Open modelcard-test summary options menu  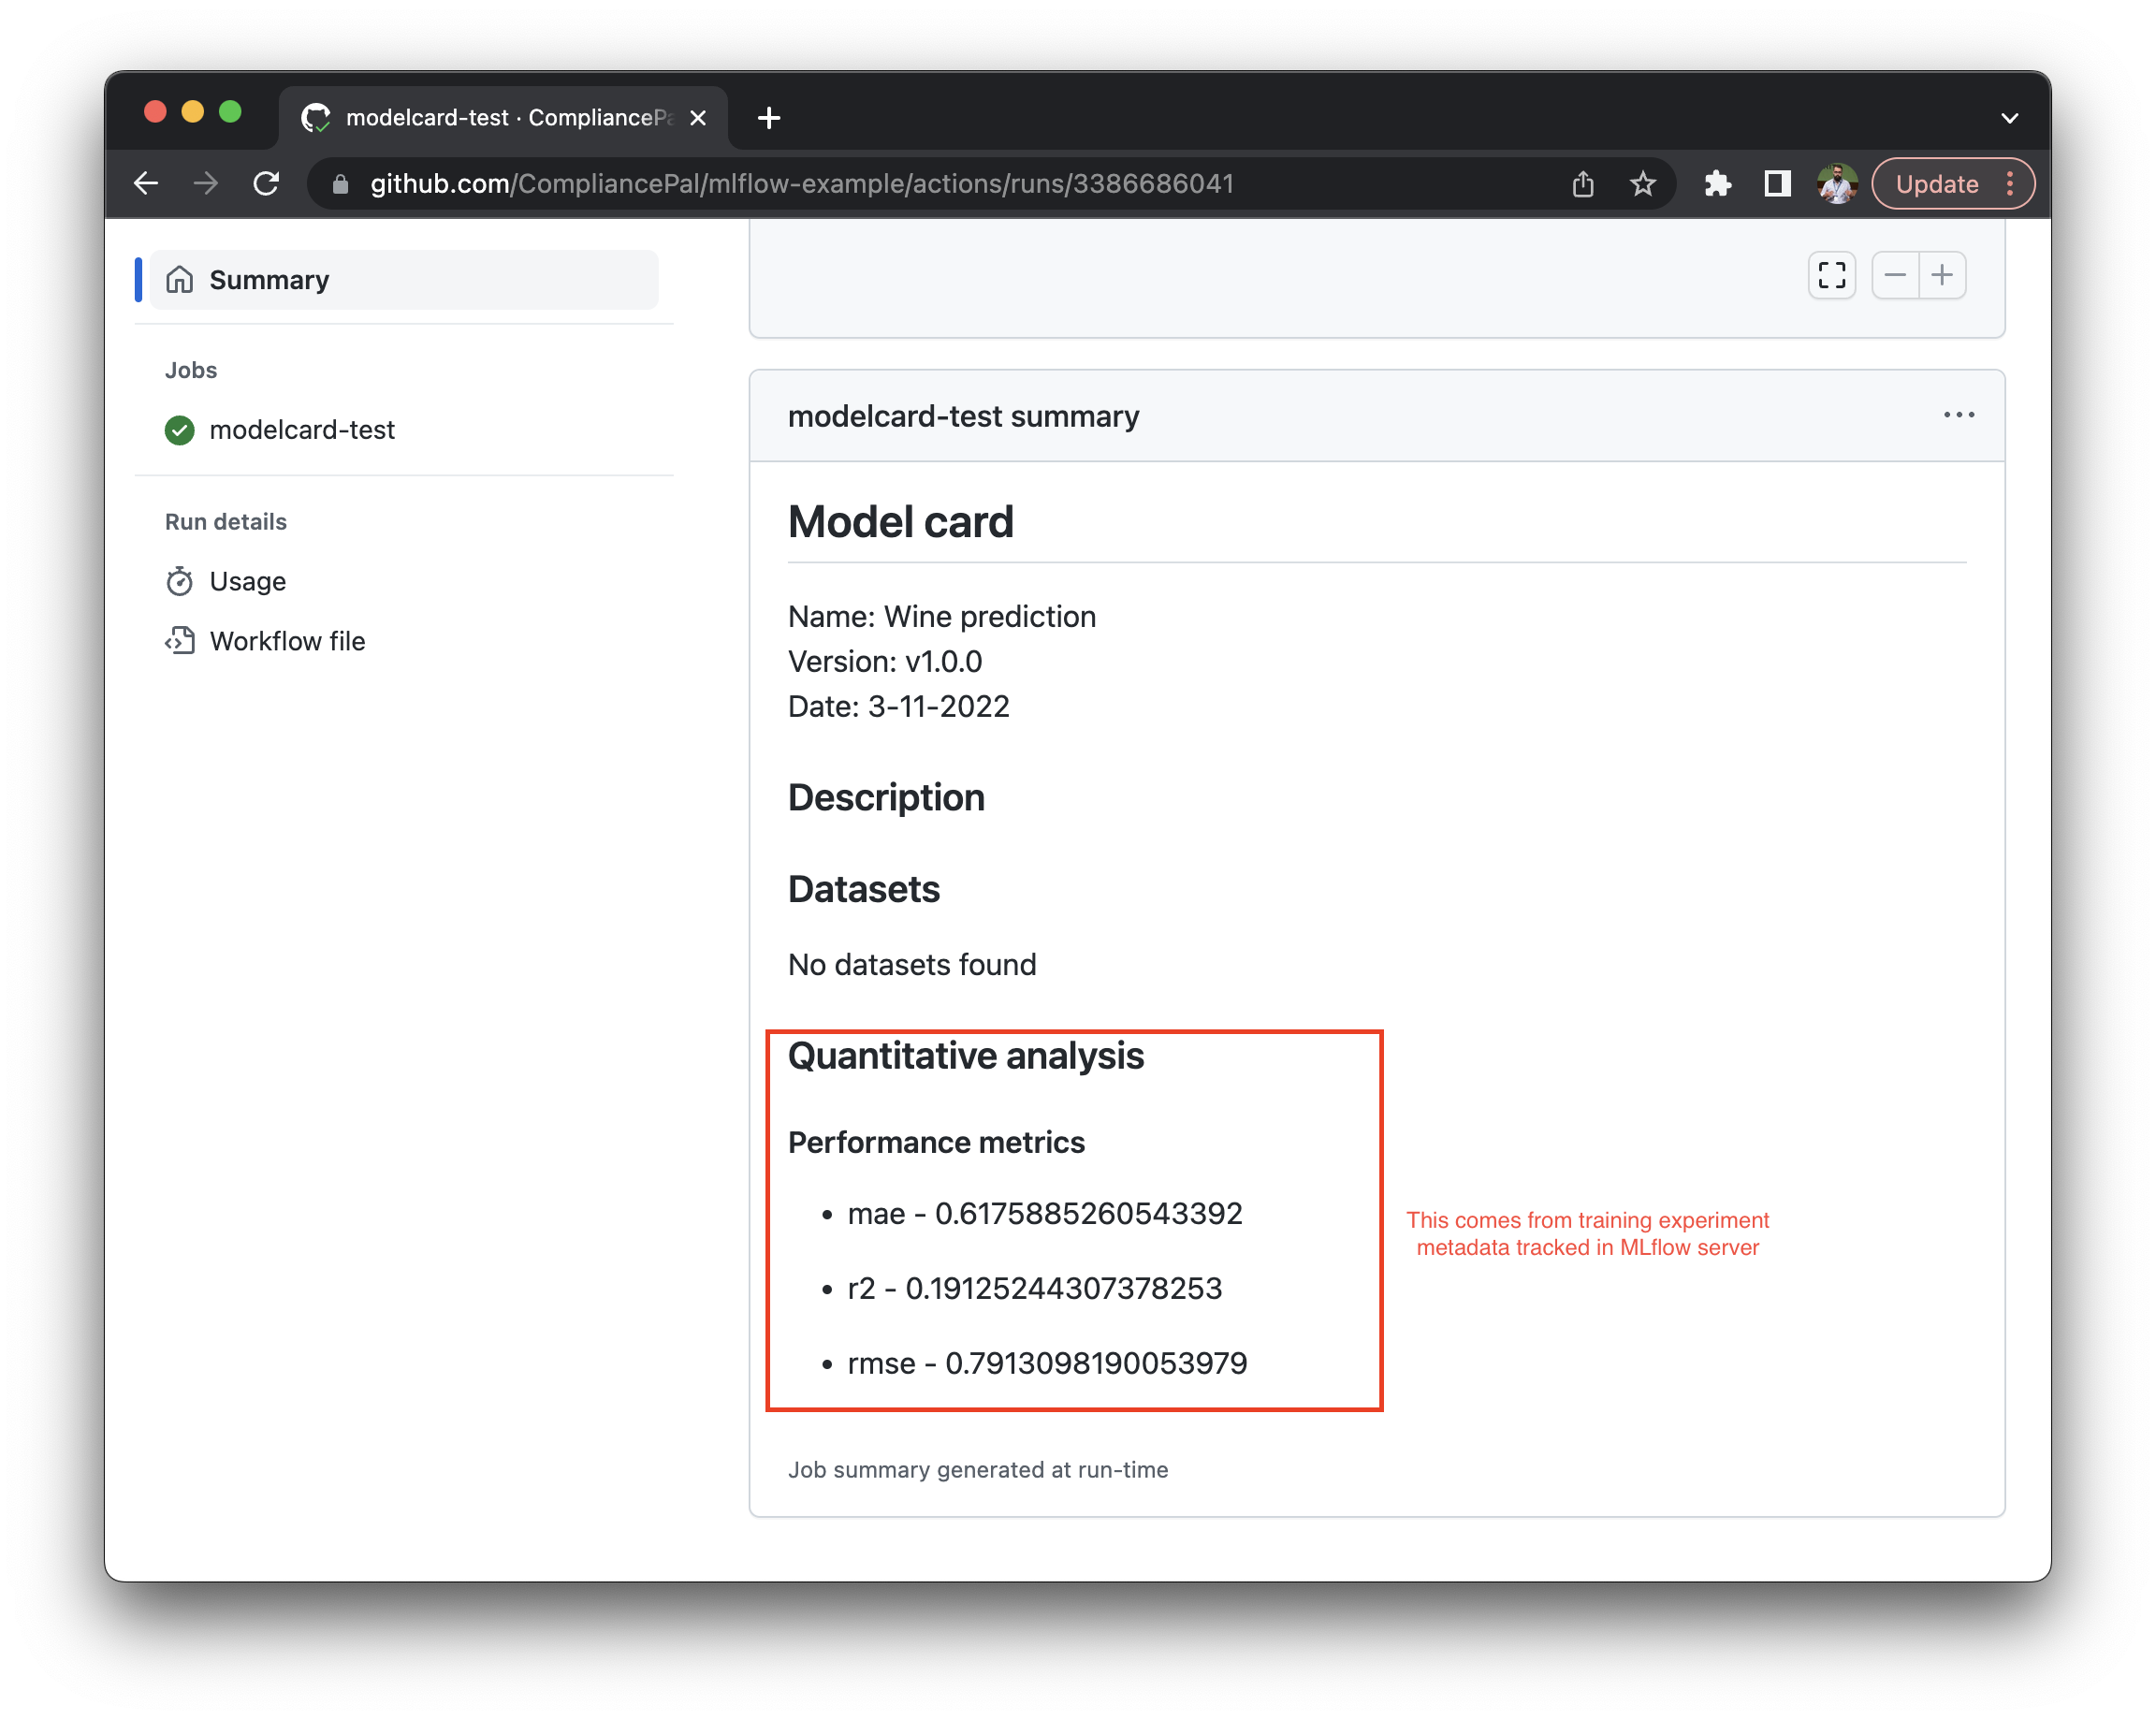1958,415
